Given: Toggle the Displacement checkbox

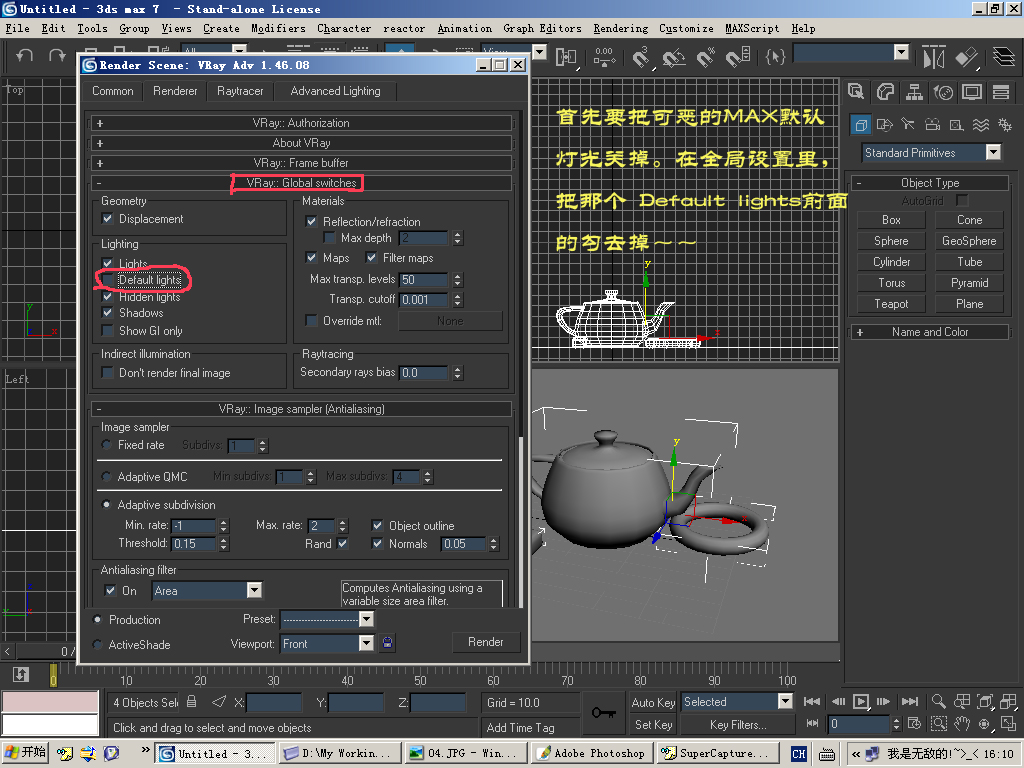Looking at the screenshot, I should coord(108,219).
